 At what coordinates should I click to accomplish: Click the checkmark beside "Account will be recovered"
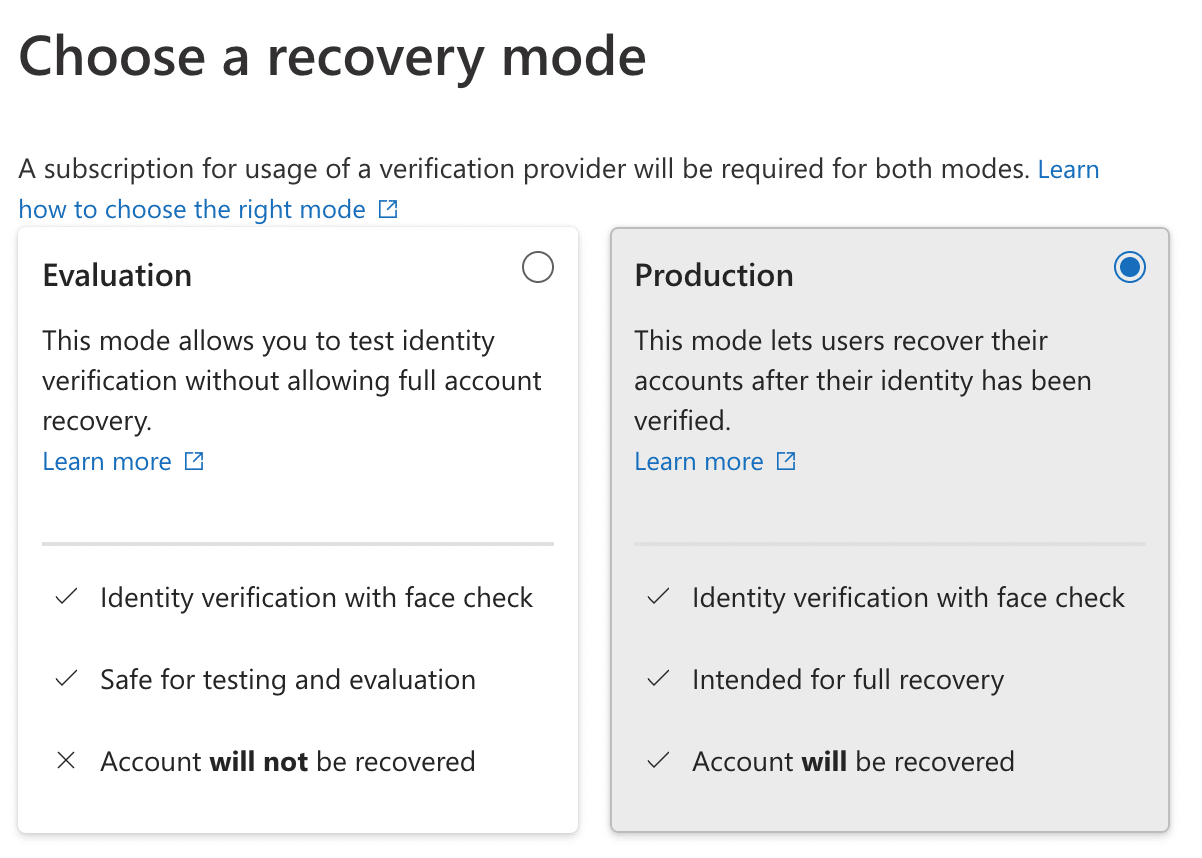(x=657, y=761)
